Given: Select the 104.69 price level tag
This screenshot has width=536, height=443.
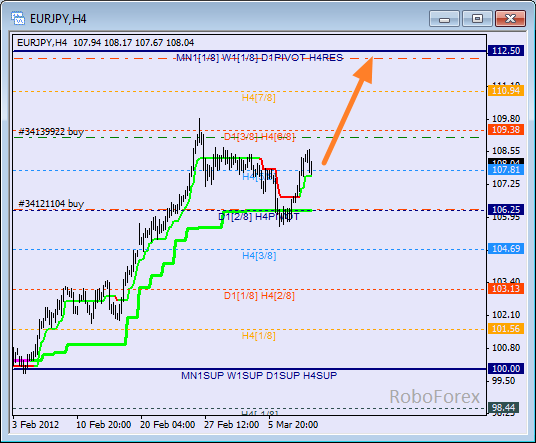Looking at the screenshot, I should pyautogui.click(x=506, y=249).
